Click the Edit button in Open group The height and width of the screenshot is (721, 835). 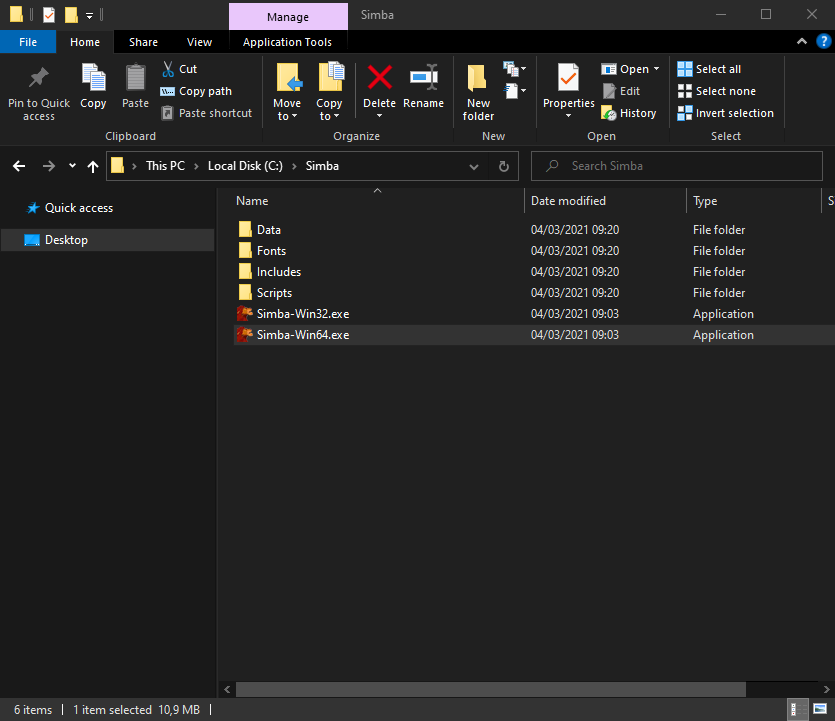(x=621, y=91)
